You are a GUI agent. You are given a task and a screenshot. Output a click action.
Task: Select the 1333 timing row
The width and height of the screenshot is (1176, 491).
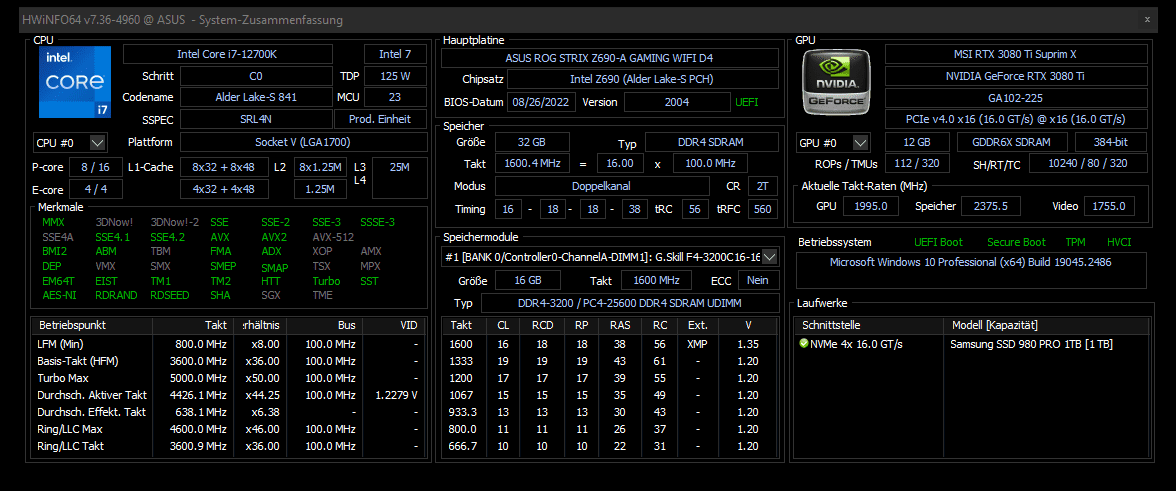tap(611, 361)
